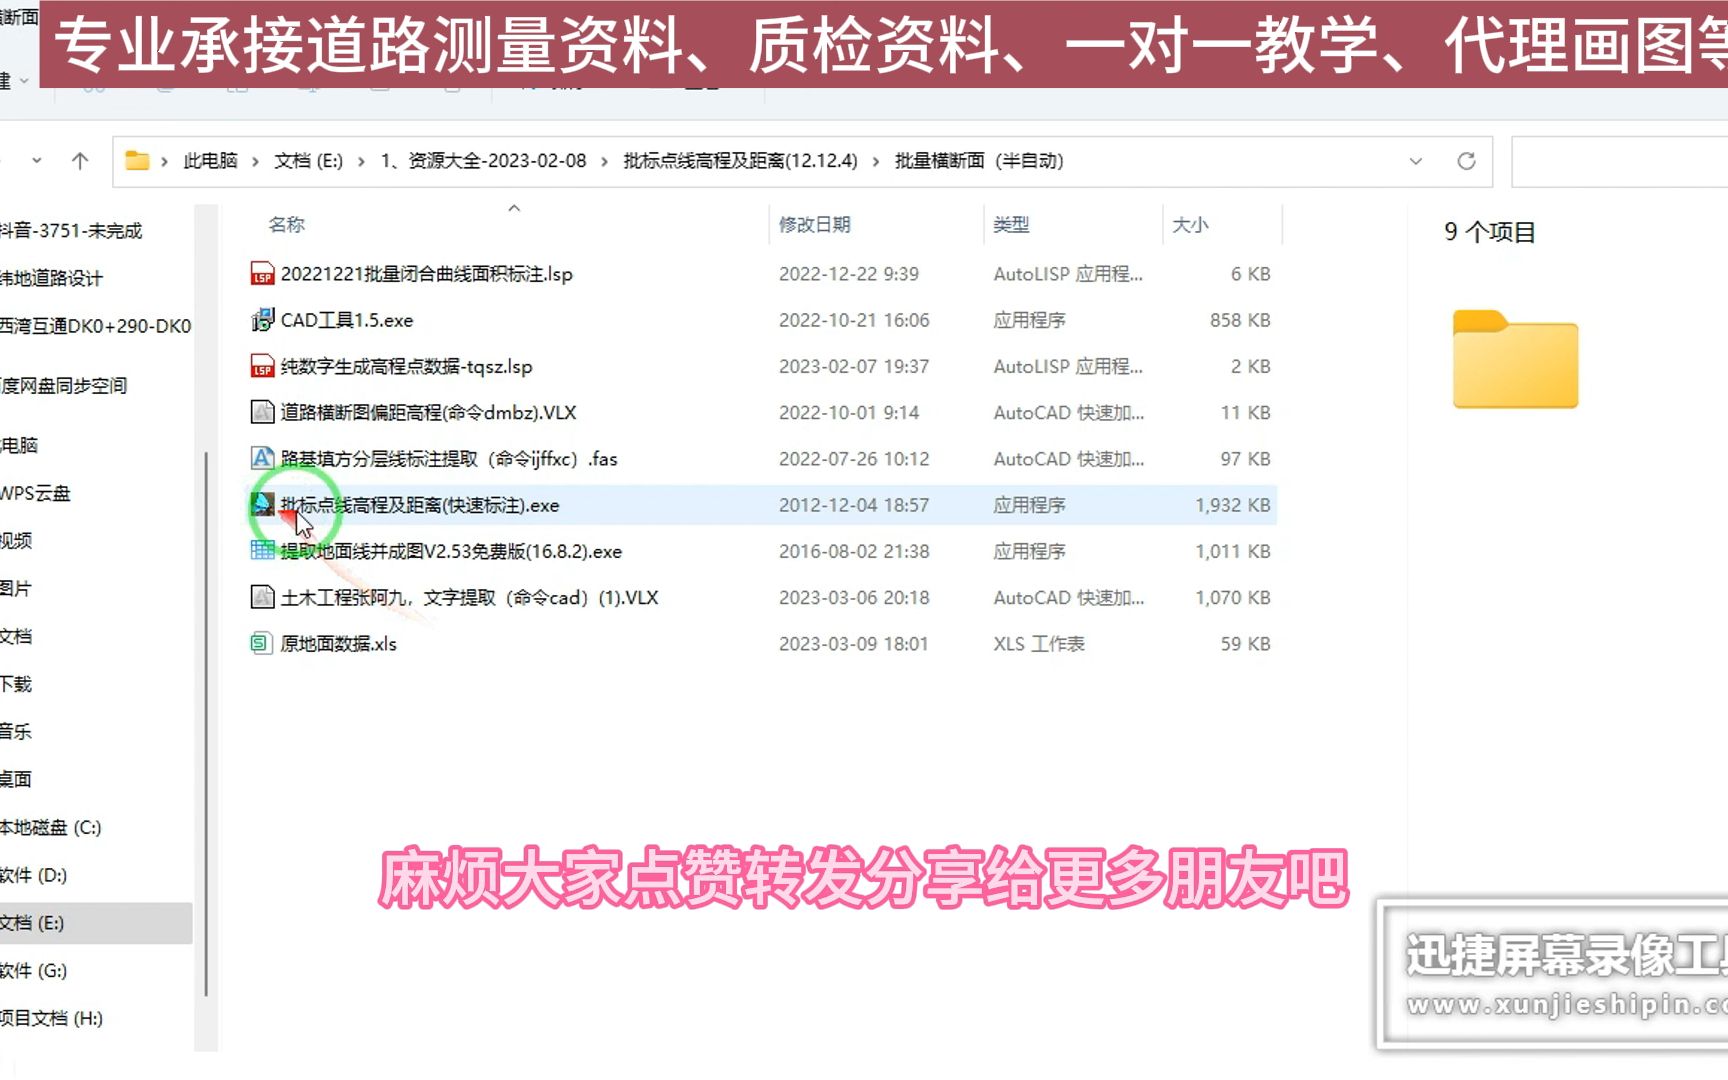
Task: Expand breadcrumb chevron after 批标点线高程及距离(12.12.4)
Action: [x=876, y=161]
